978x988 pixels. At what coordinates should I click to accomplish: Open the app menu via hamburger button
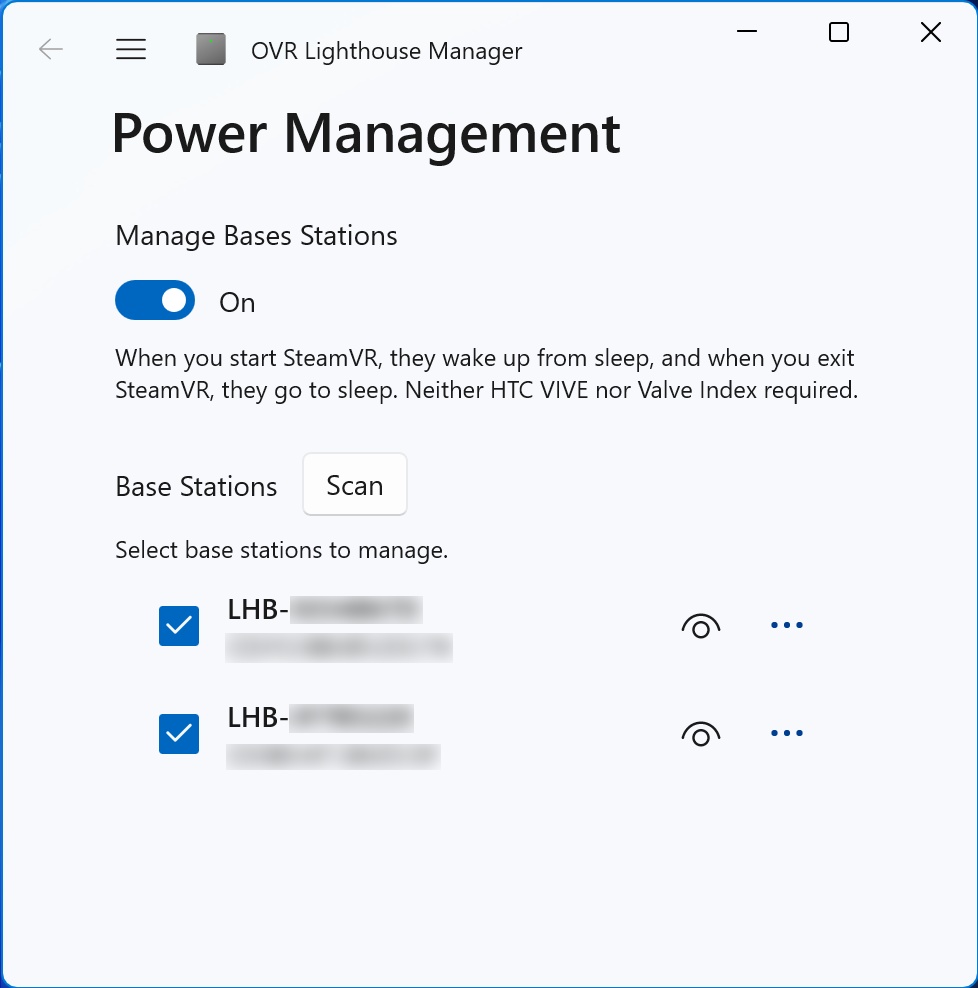point(130,49)
